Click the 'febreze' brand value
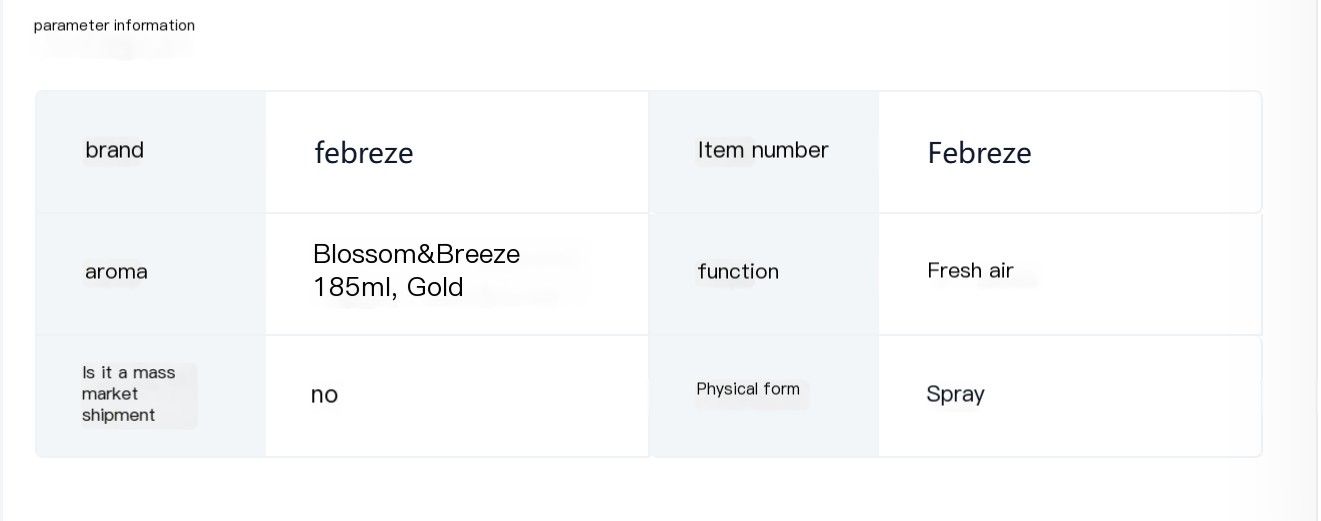This screenshot has height=521, width=1321. tap(363, 153)
